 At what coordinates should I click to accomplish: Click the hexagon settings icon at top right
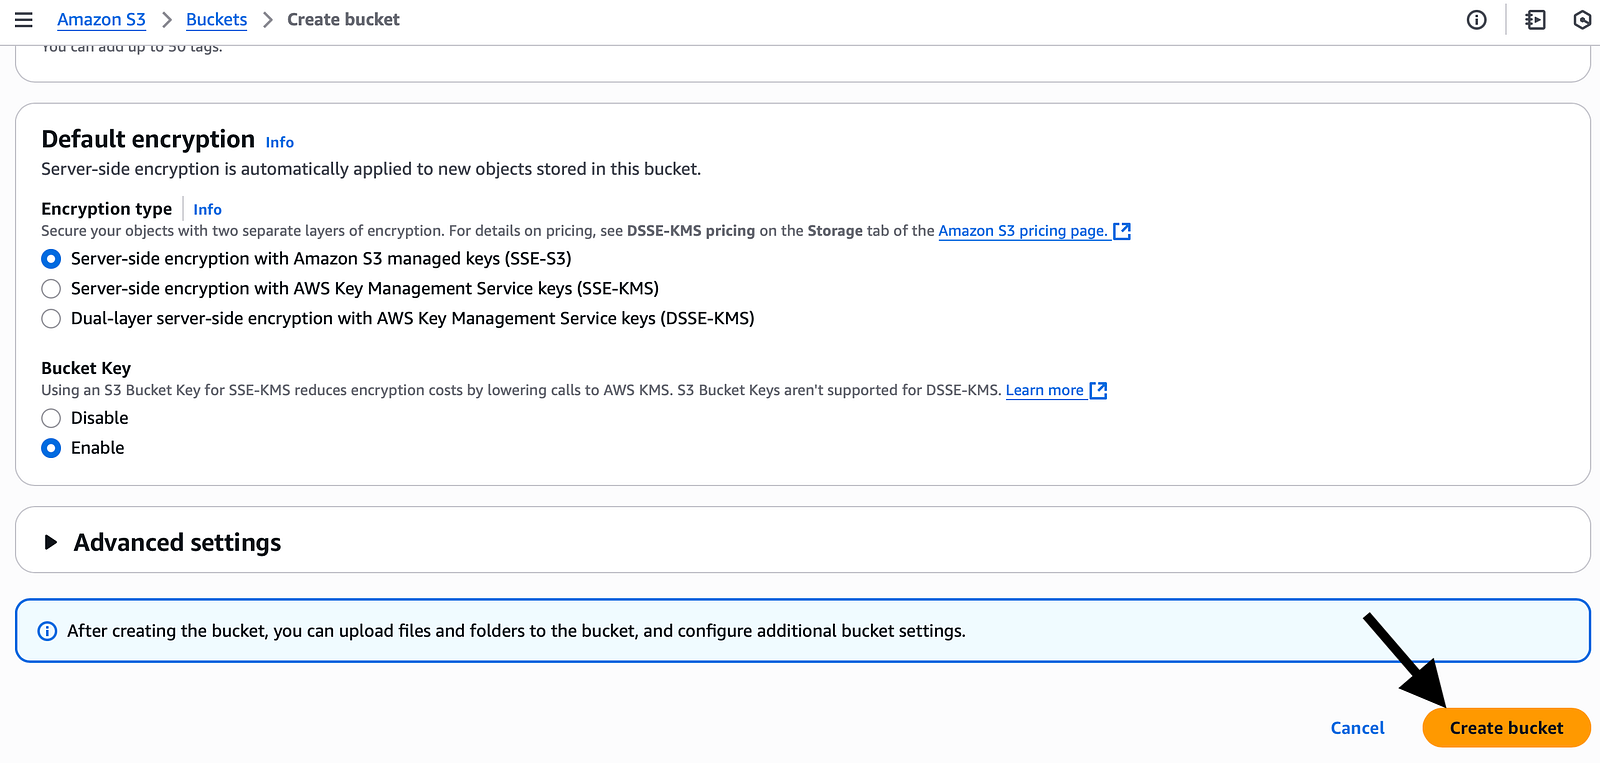point(1582,20)
